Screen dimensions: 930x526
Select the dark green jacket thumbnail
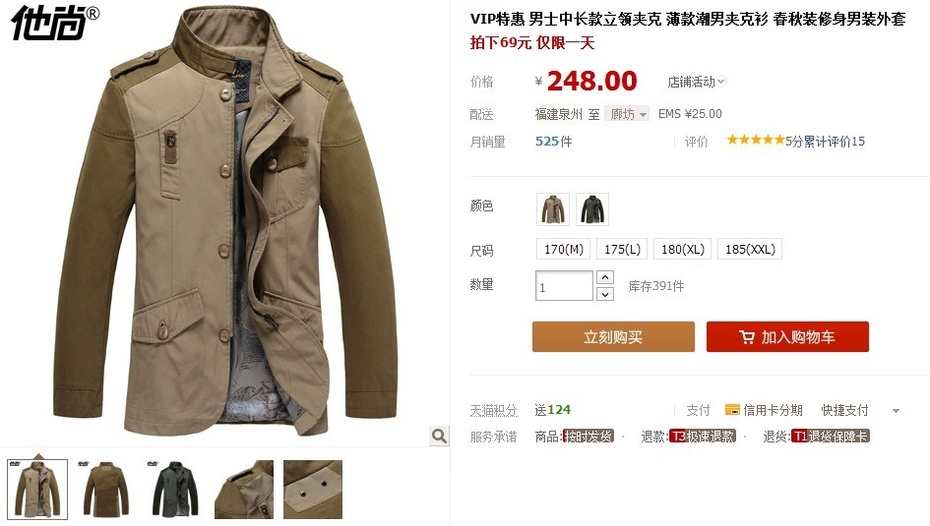pyautogui.click(x=172, y=489)
